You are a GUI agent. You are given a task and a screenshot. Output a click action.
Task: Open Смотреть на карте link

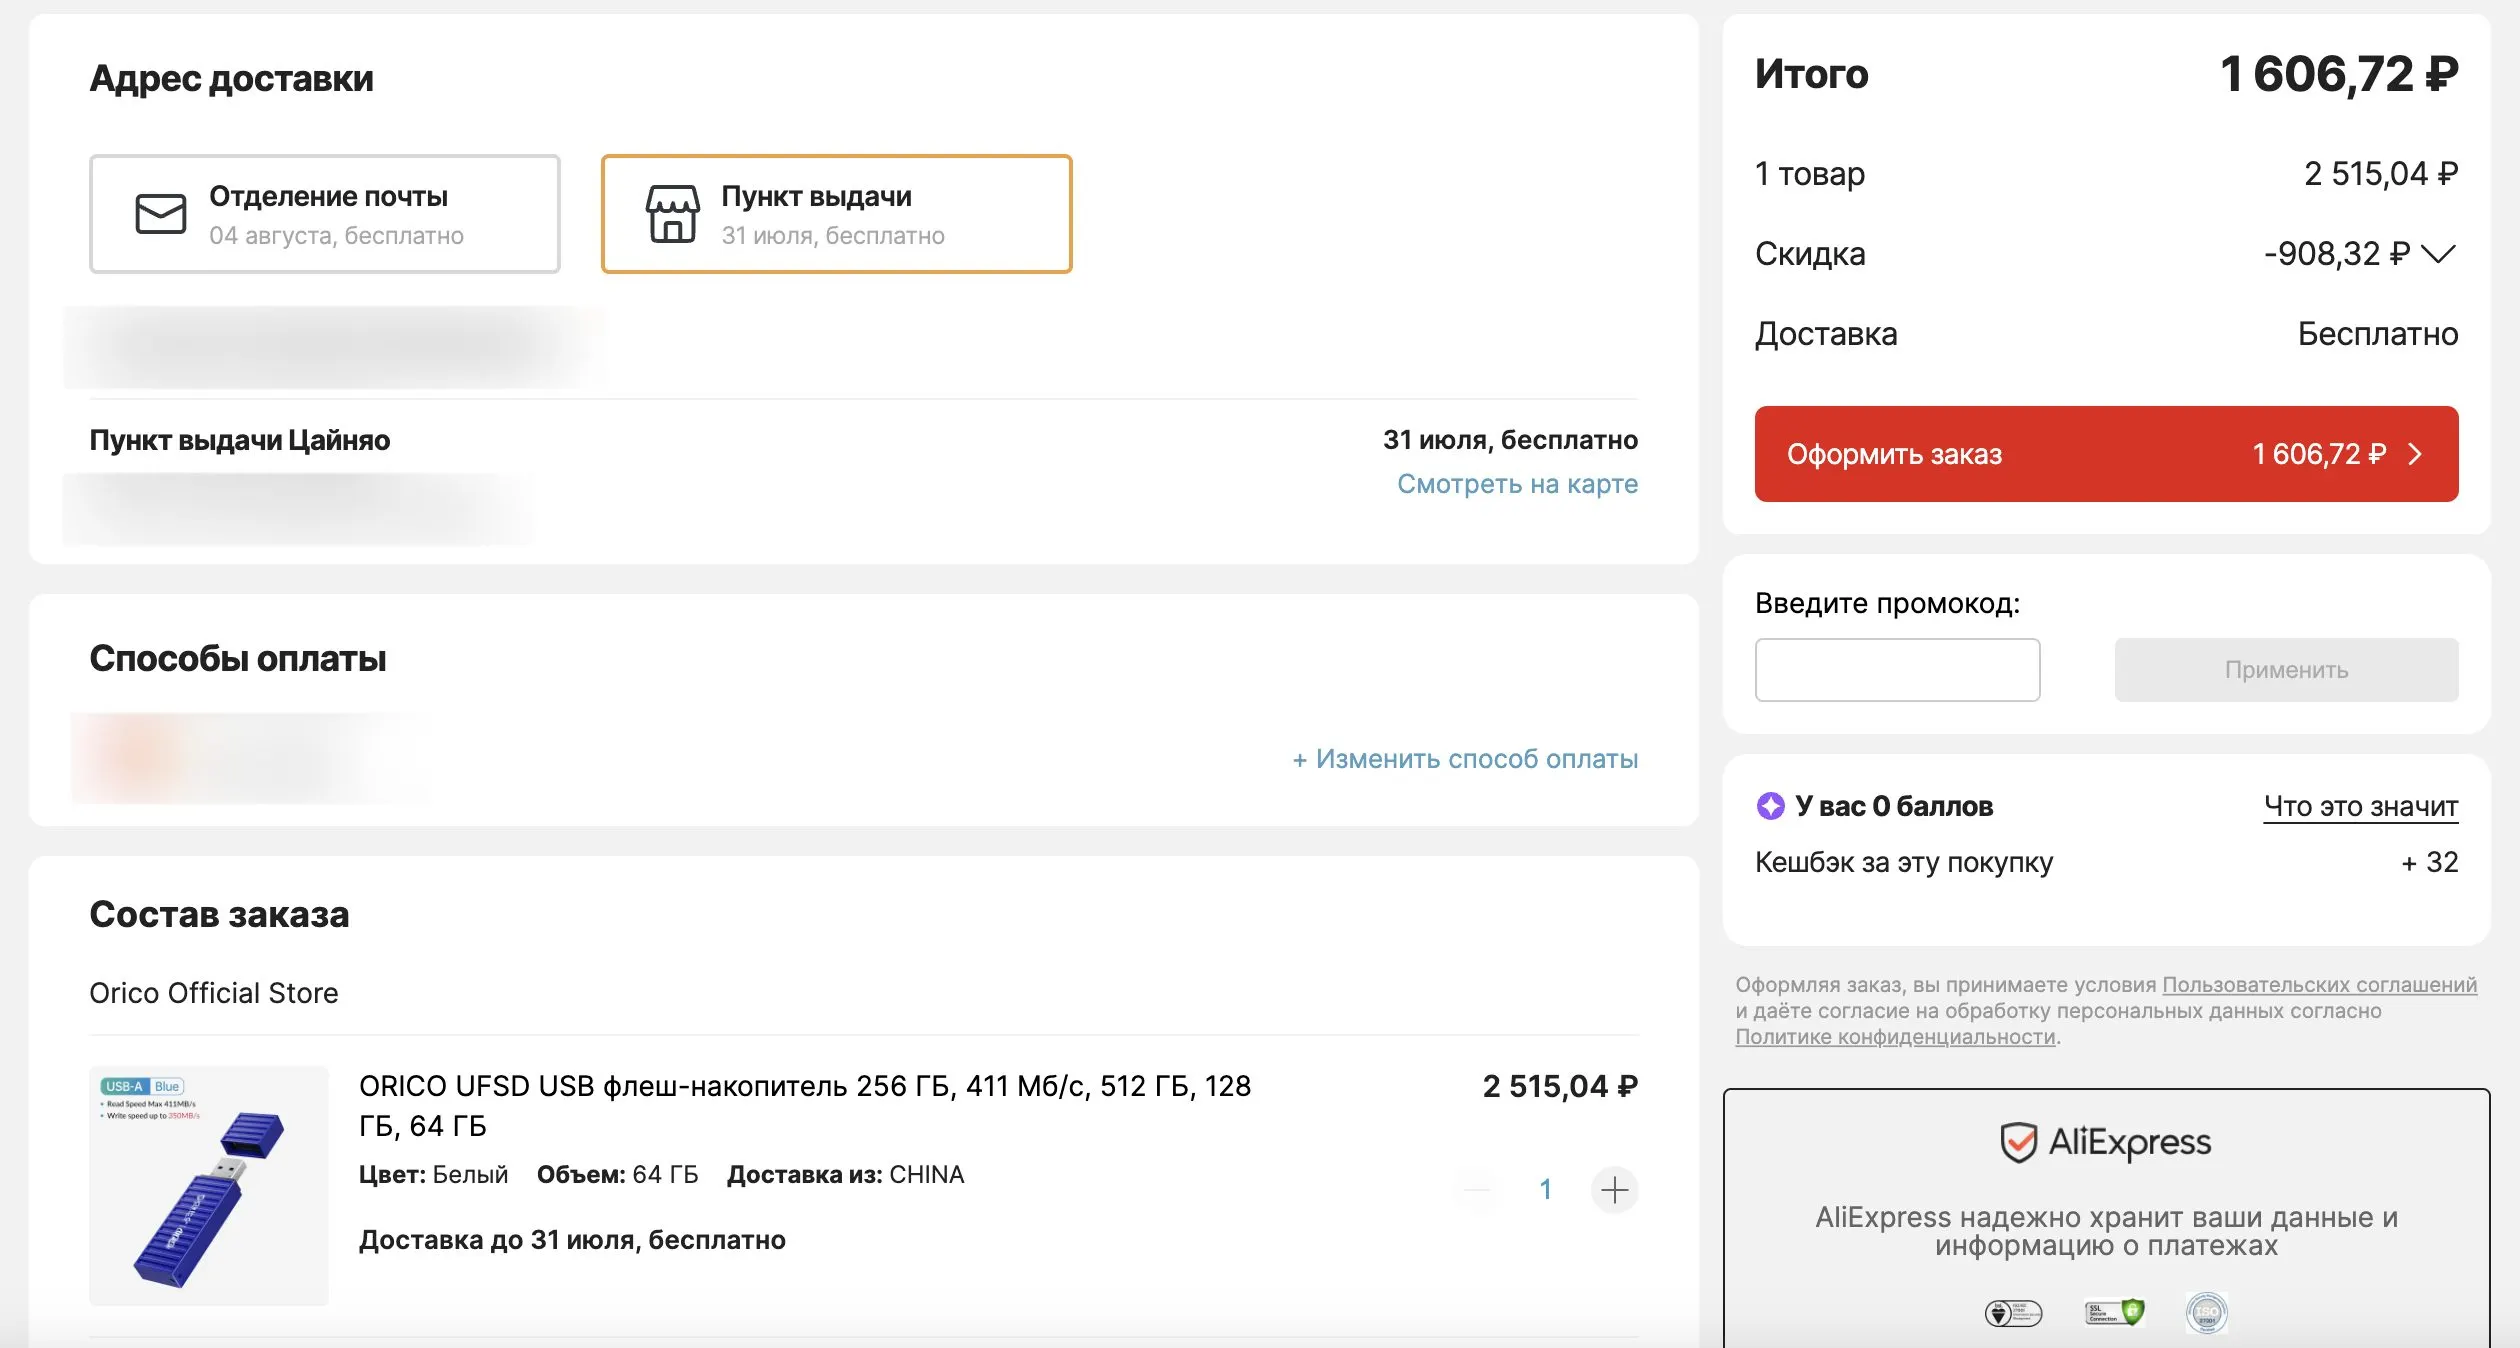[1517, 484]
